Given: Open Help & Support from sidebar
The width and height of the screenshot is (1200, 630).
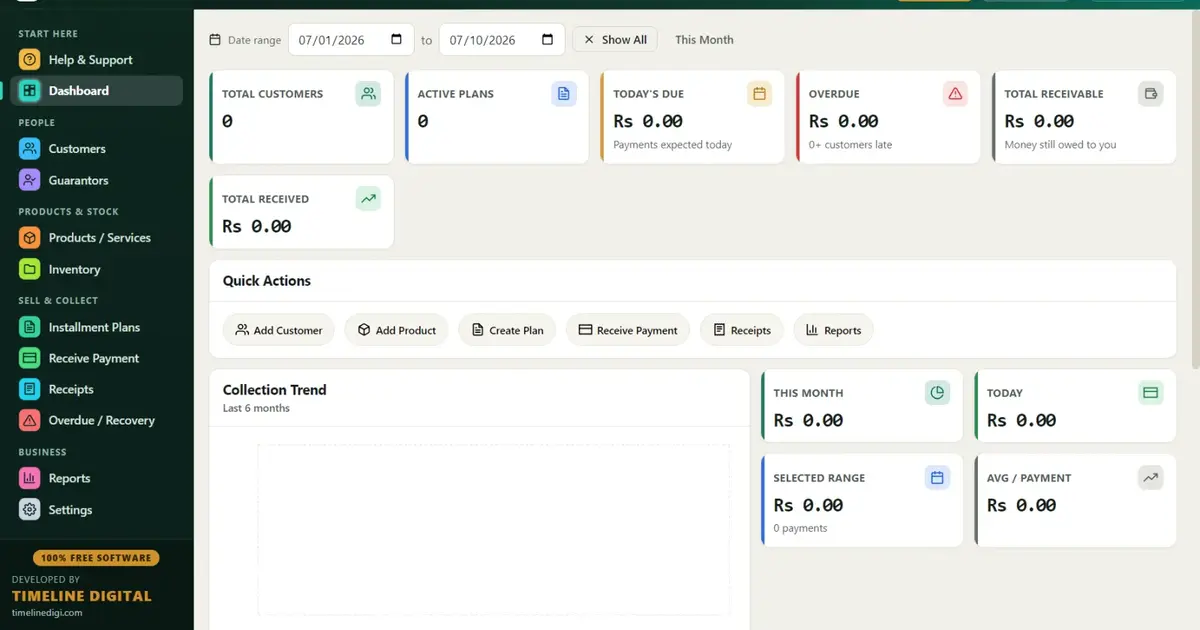Looking at the screenshot, I should click(x=96, y=60).
